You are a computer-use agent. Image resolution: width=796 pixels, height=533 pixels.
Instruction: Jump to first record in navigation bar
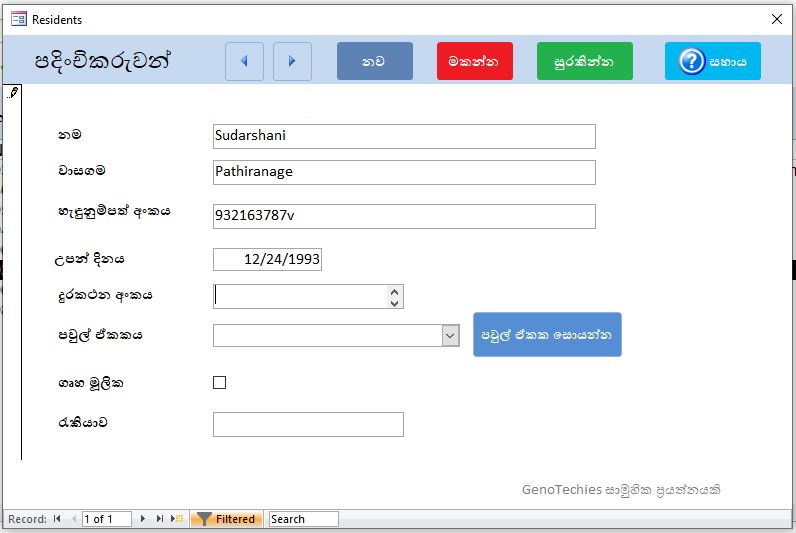pos(57,518)
